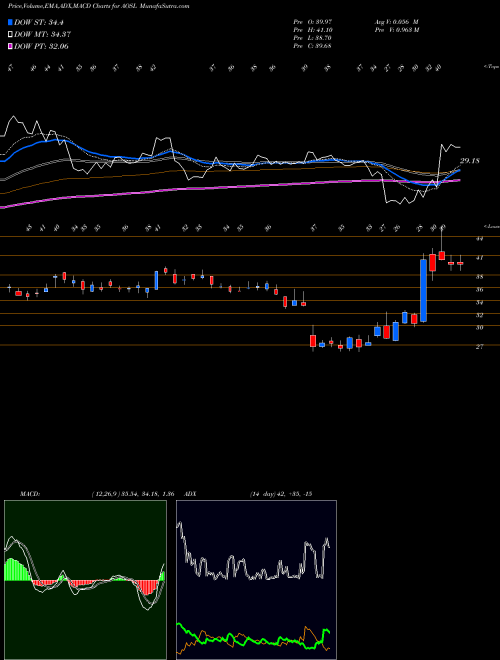Click the ADX panel title
The height and width of the screenshot is (660, 500).
[191, 494]
